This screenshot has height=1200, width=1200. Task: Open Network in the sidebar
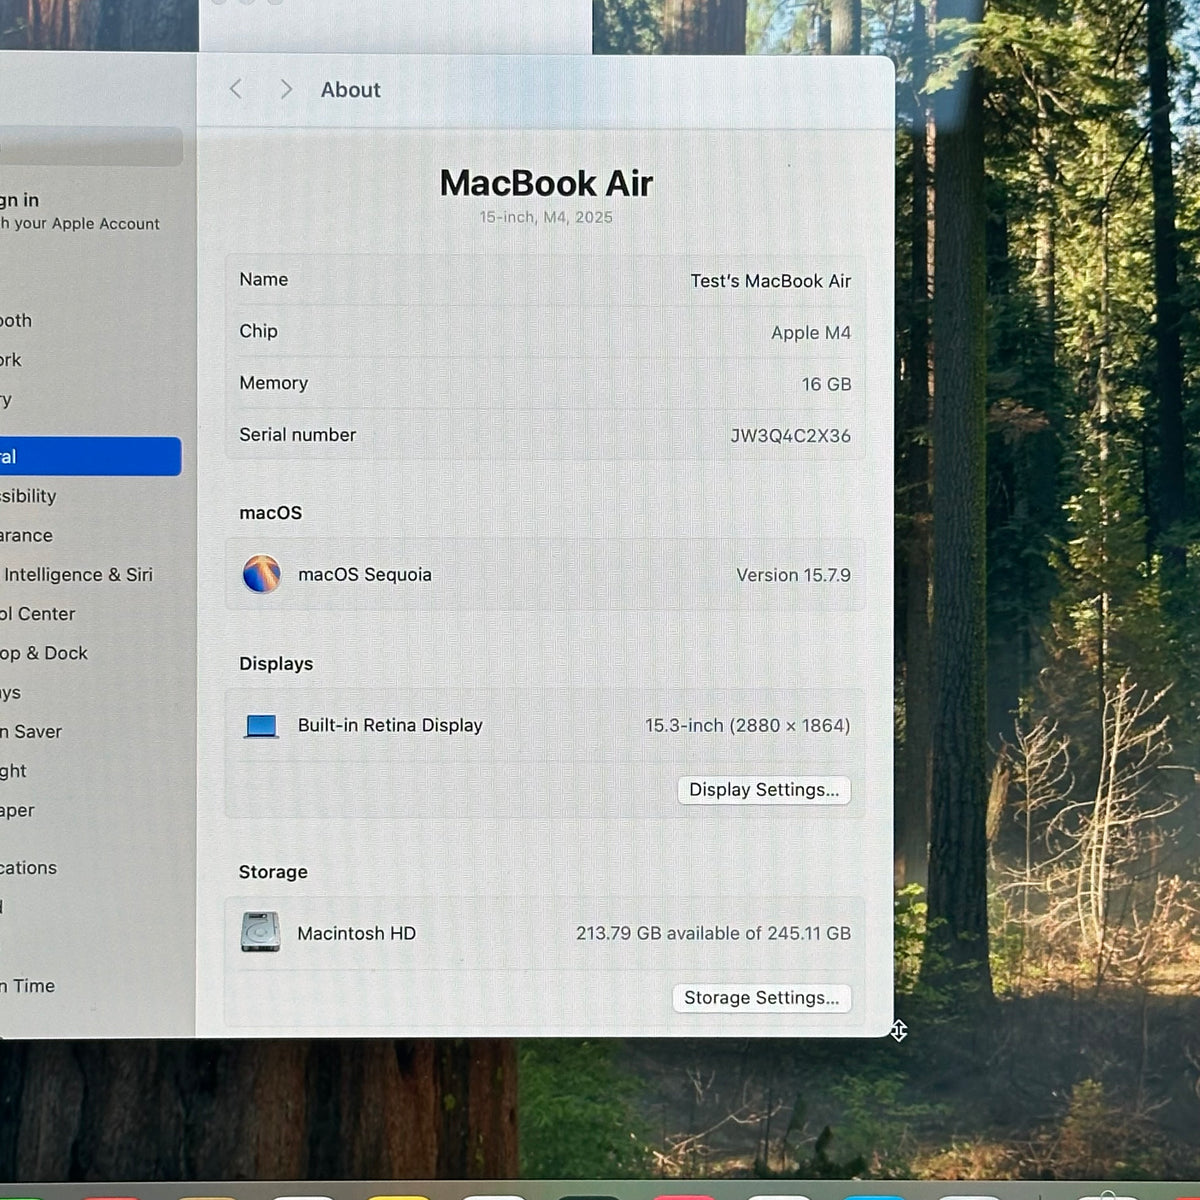(x=10, y=360)
